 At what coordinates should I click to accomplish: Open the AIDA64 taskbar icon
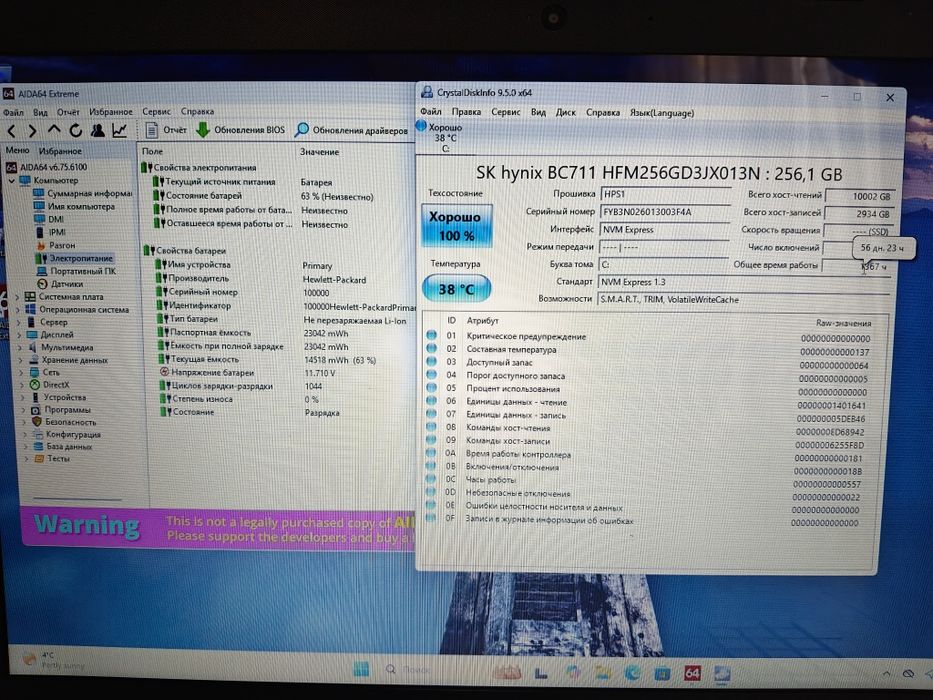692,673
